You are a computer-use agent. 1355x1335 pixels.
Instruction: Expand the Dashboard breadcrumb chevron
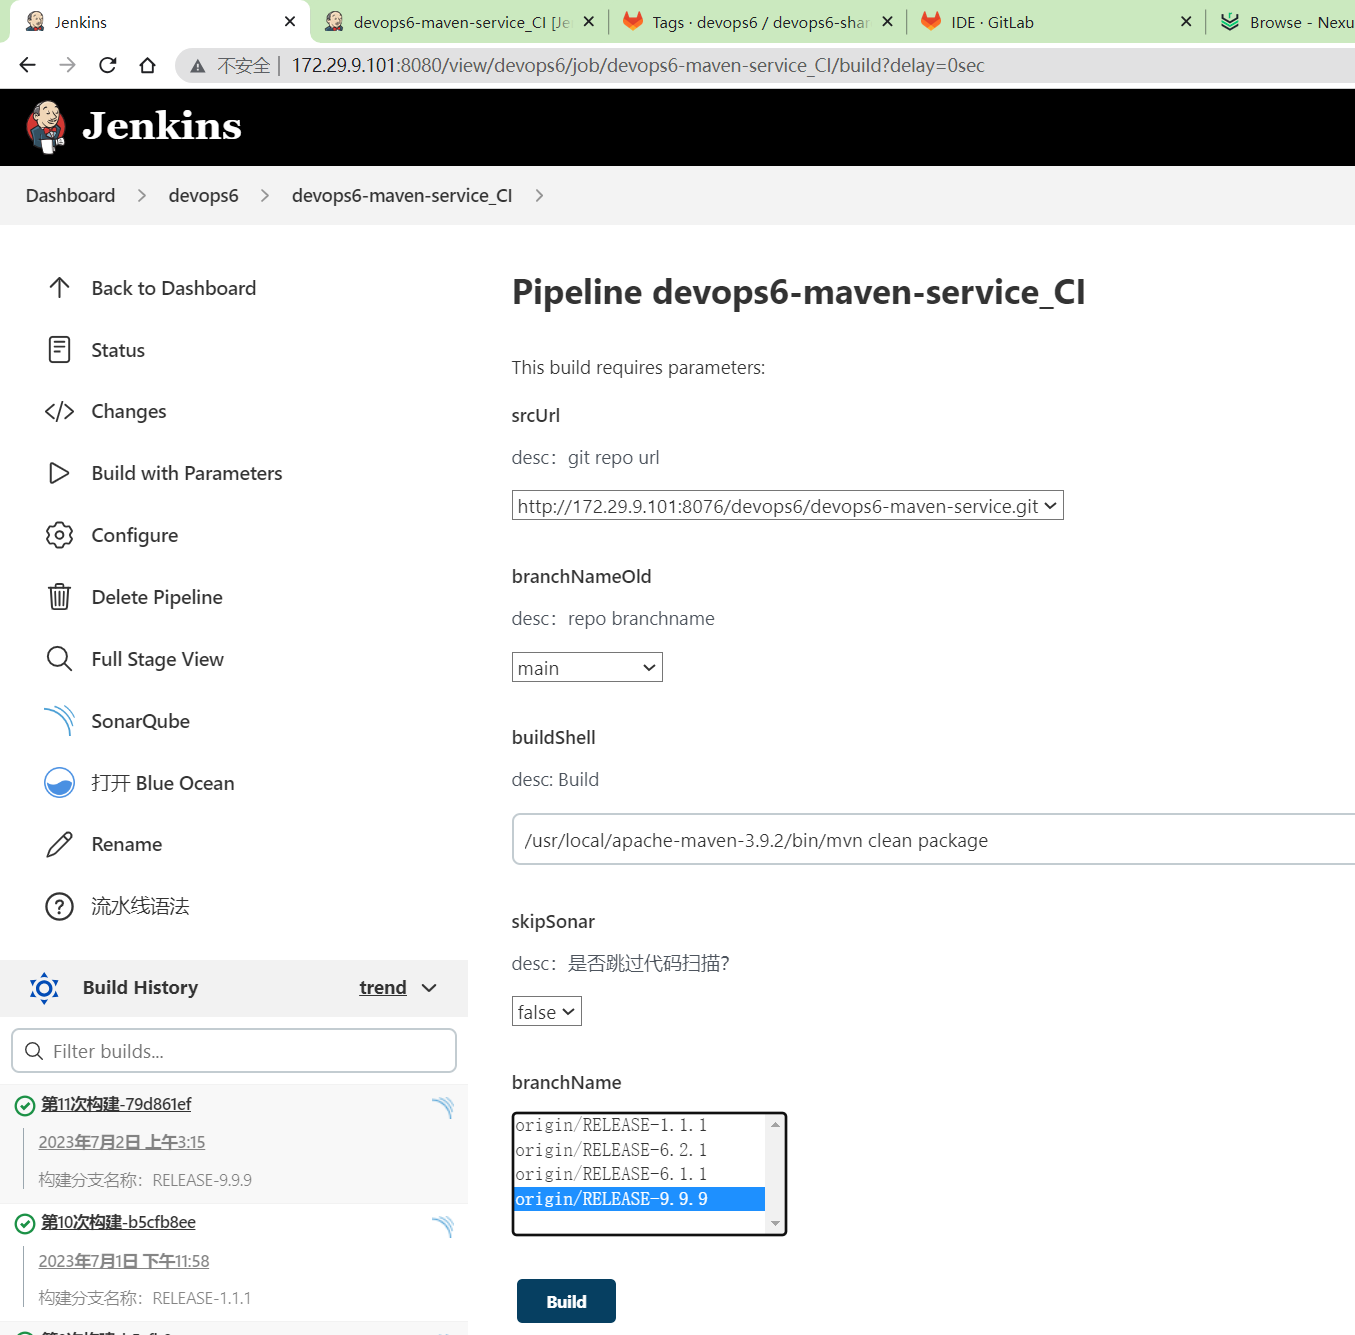point(142,196)
